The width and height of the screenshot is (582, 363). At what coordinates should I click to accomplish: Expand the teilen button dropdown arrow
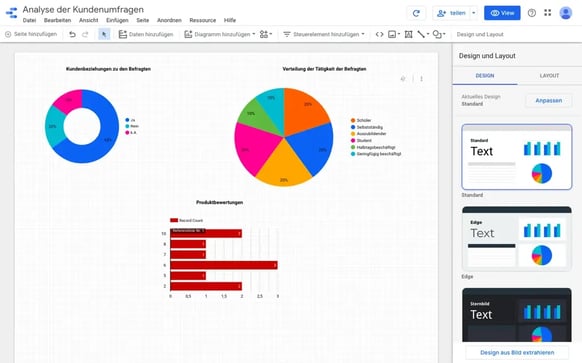[473, 13]
